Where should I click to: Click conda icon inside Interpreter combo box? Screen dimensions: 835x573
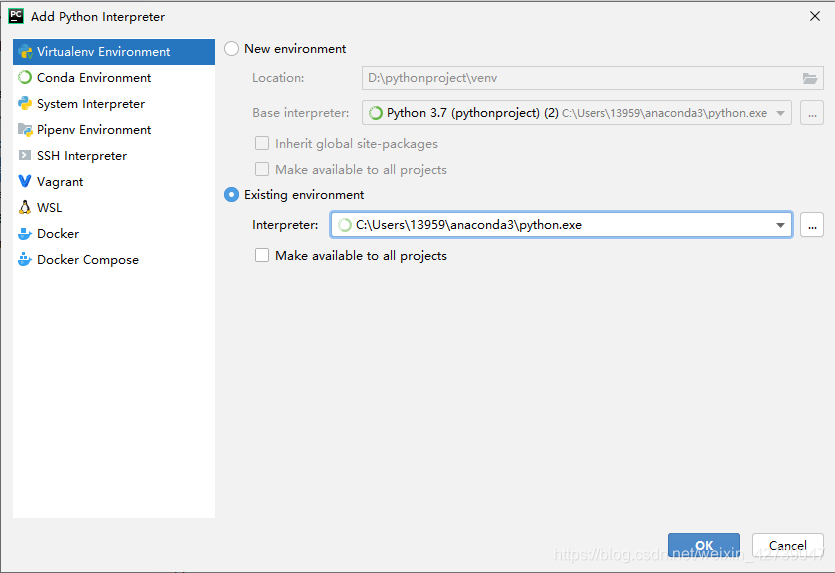click(x=345, y=225)
